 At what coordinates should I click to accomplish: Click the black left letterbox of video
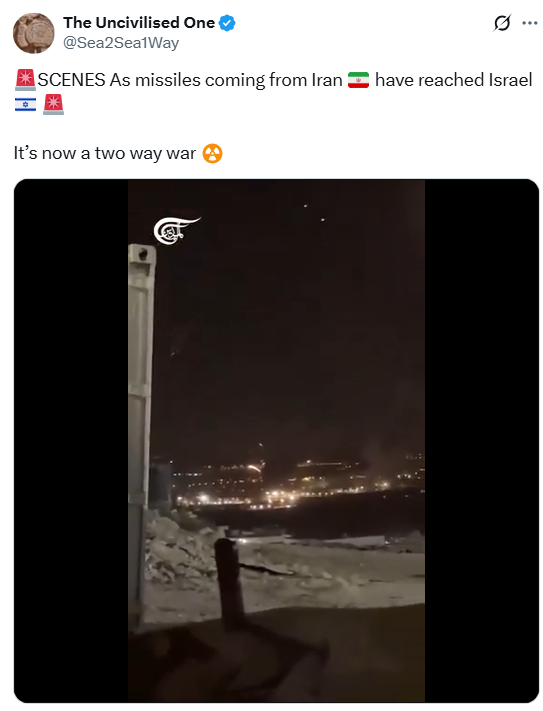[x=71, y=441]
